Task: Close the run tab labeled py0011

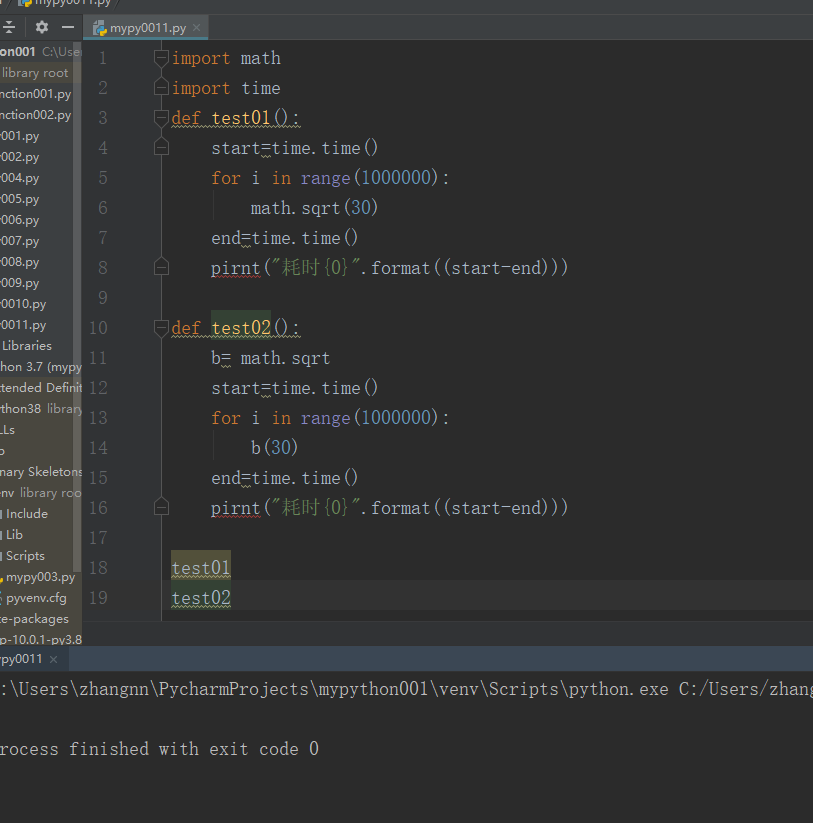Action: [53, 659]
